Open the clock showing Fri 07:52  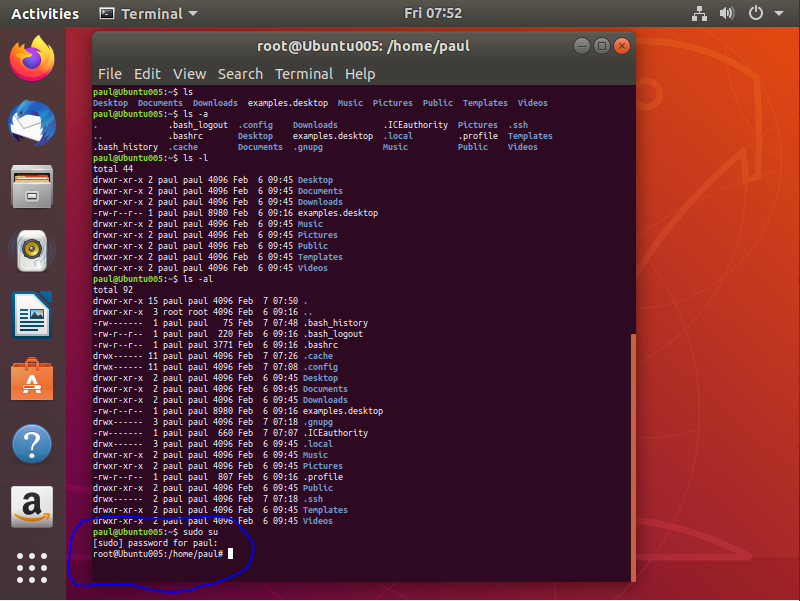pos(433,13)
